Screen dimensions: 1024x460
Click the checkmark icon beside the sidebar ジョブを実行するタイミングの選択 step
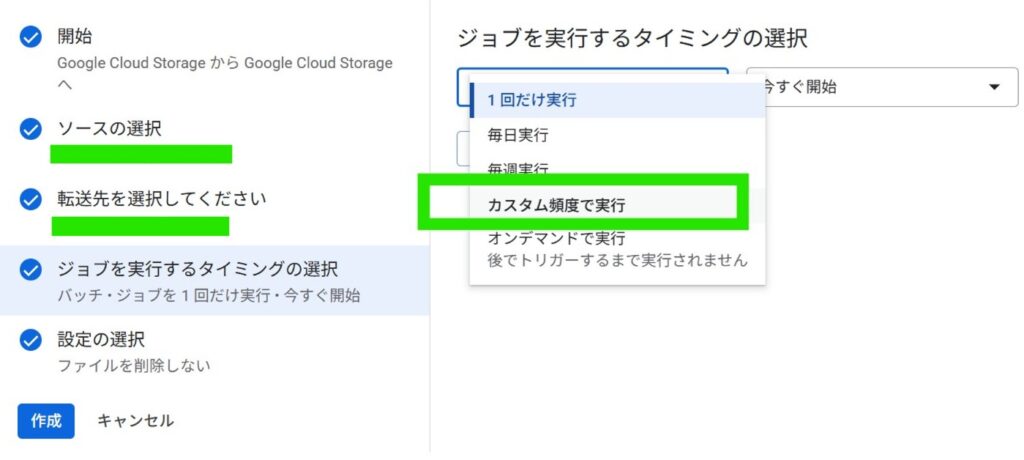[31, 269]
